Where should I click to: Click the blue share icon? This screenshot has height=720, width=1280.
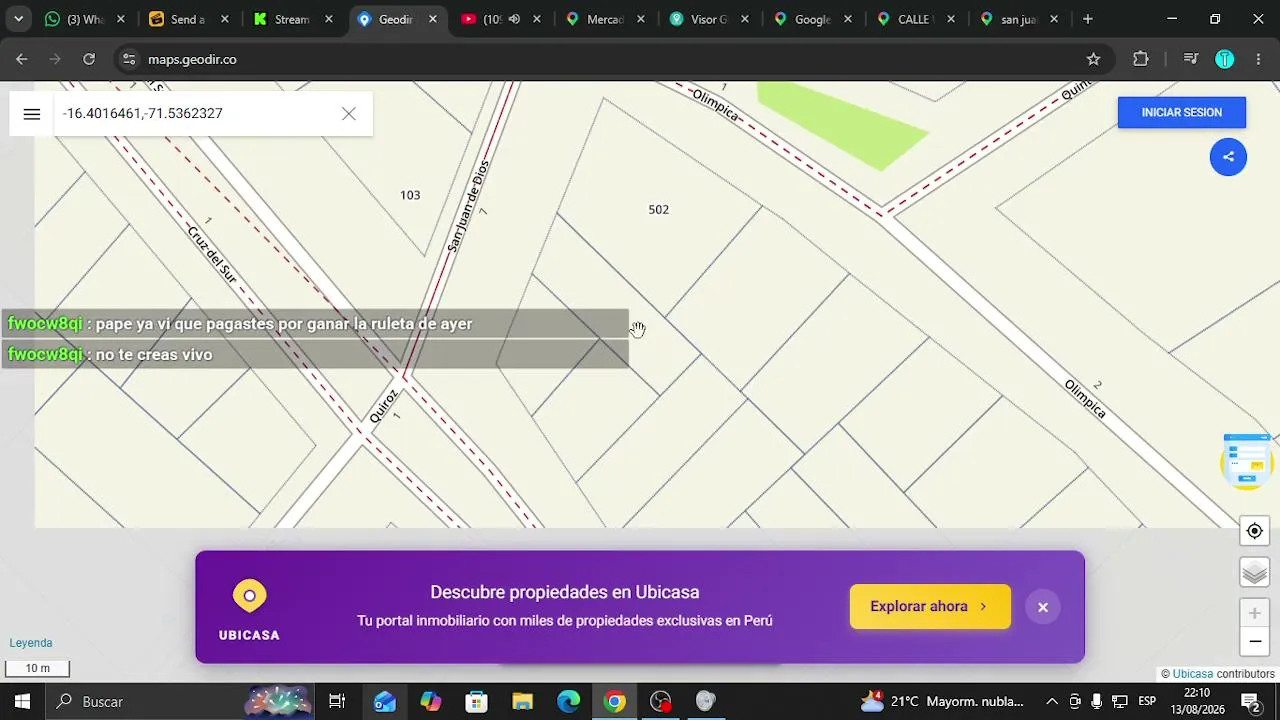[1228, 157]
